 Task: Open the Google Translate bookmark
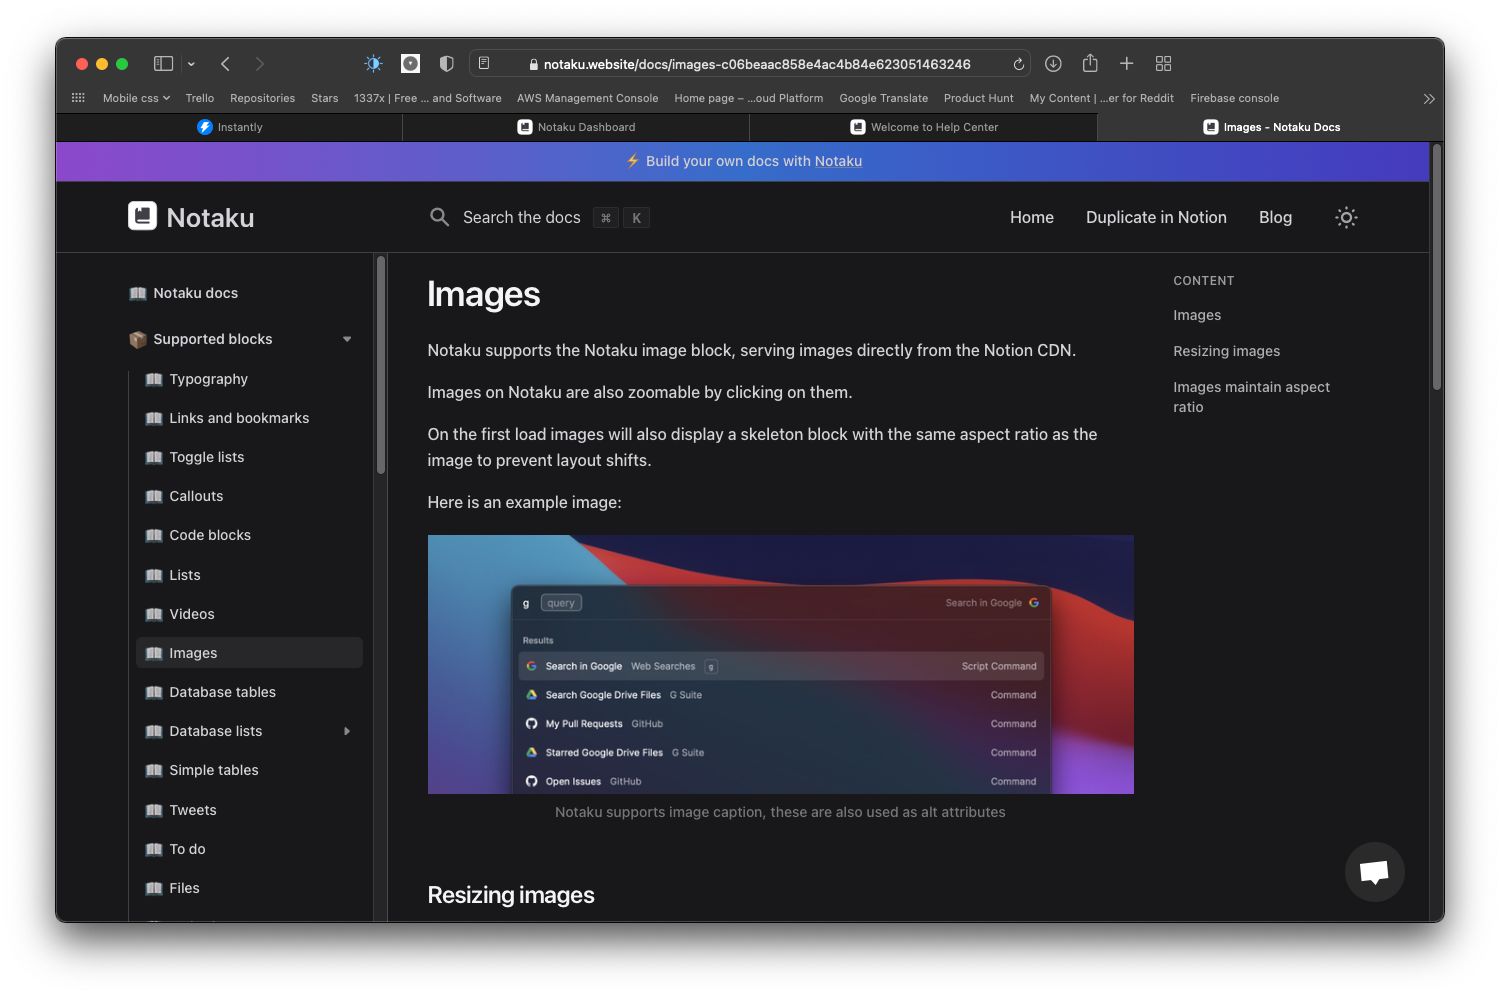click(883, 98)
